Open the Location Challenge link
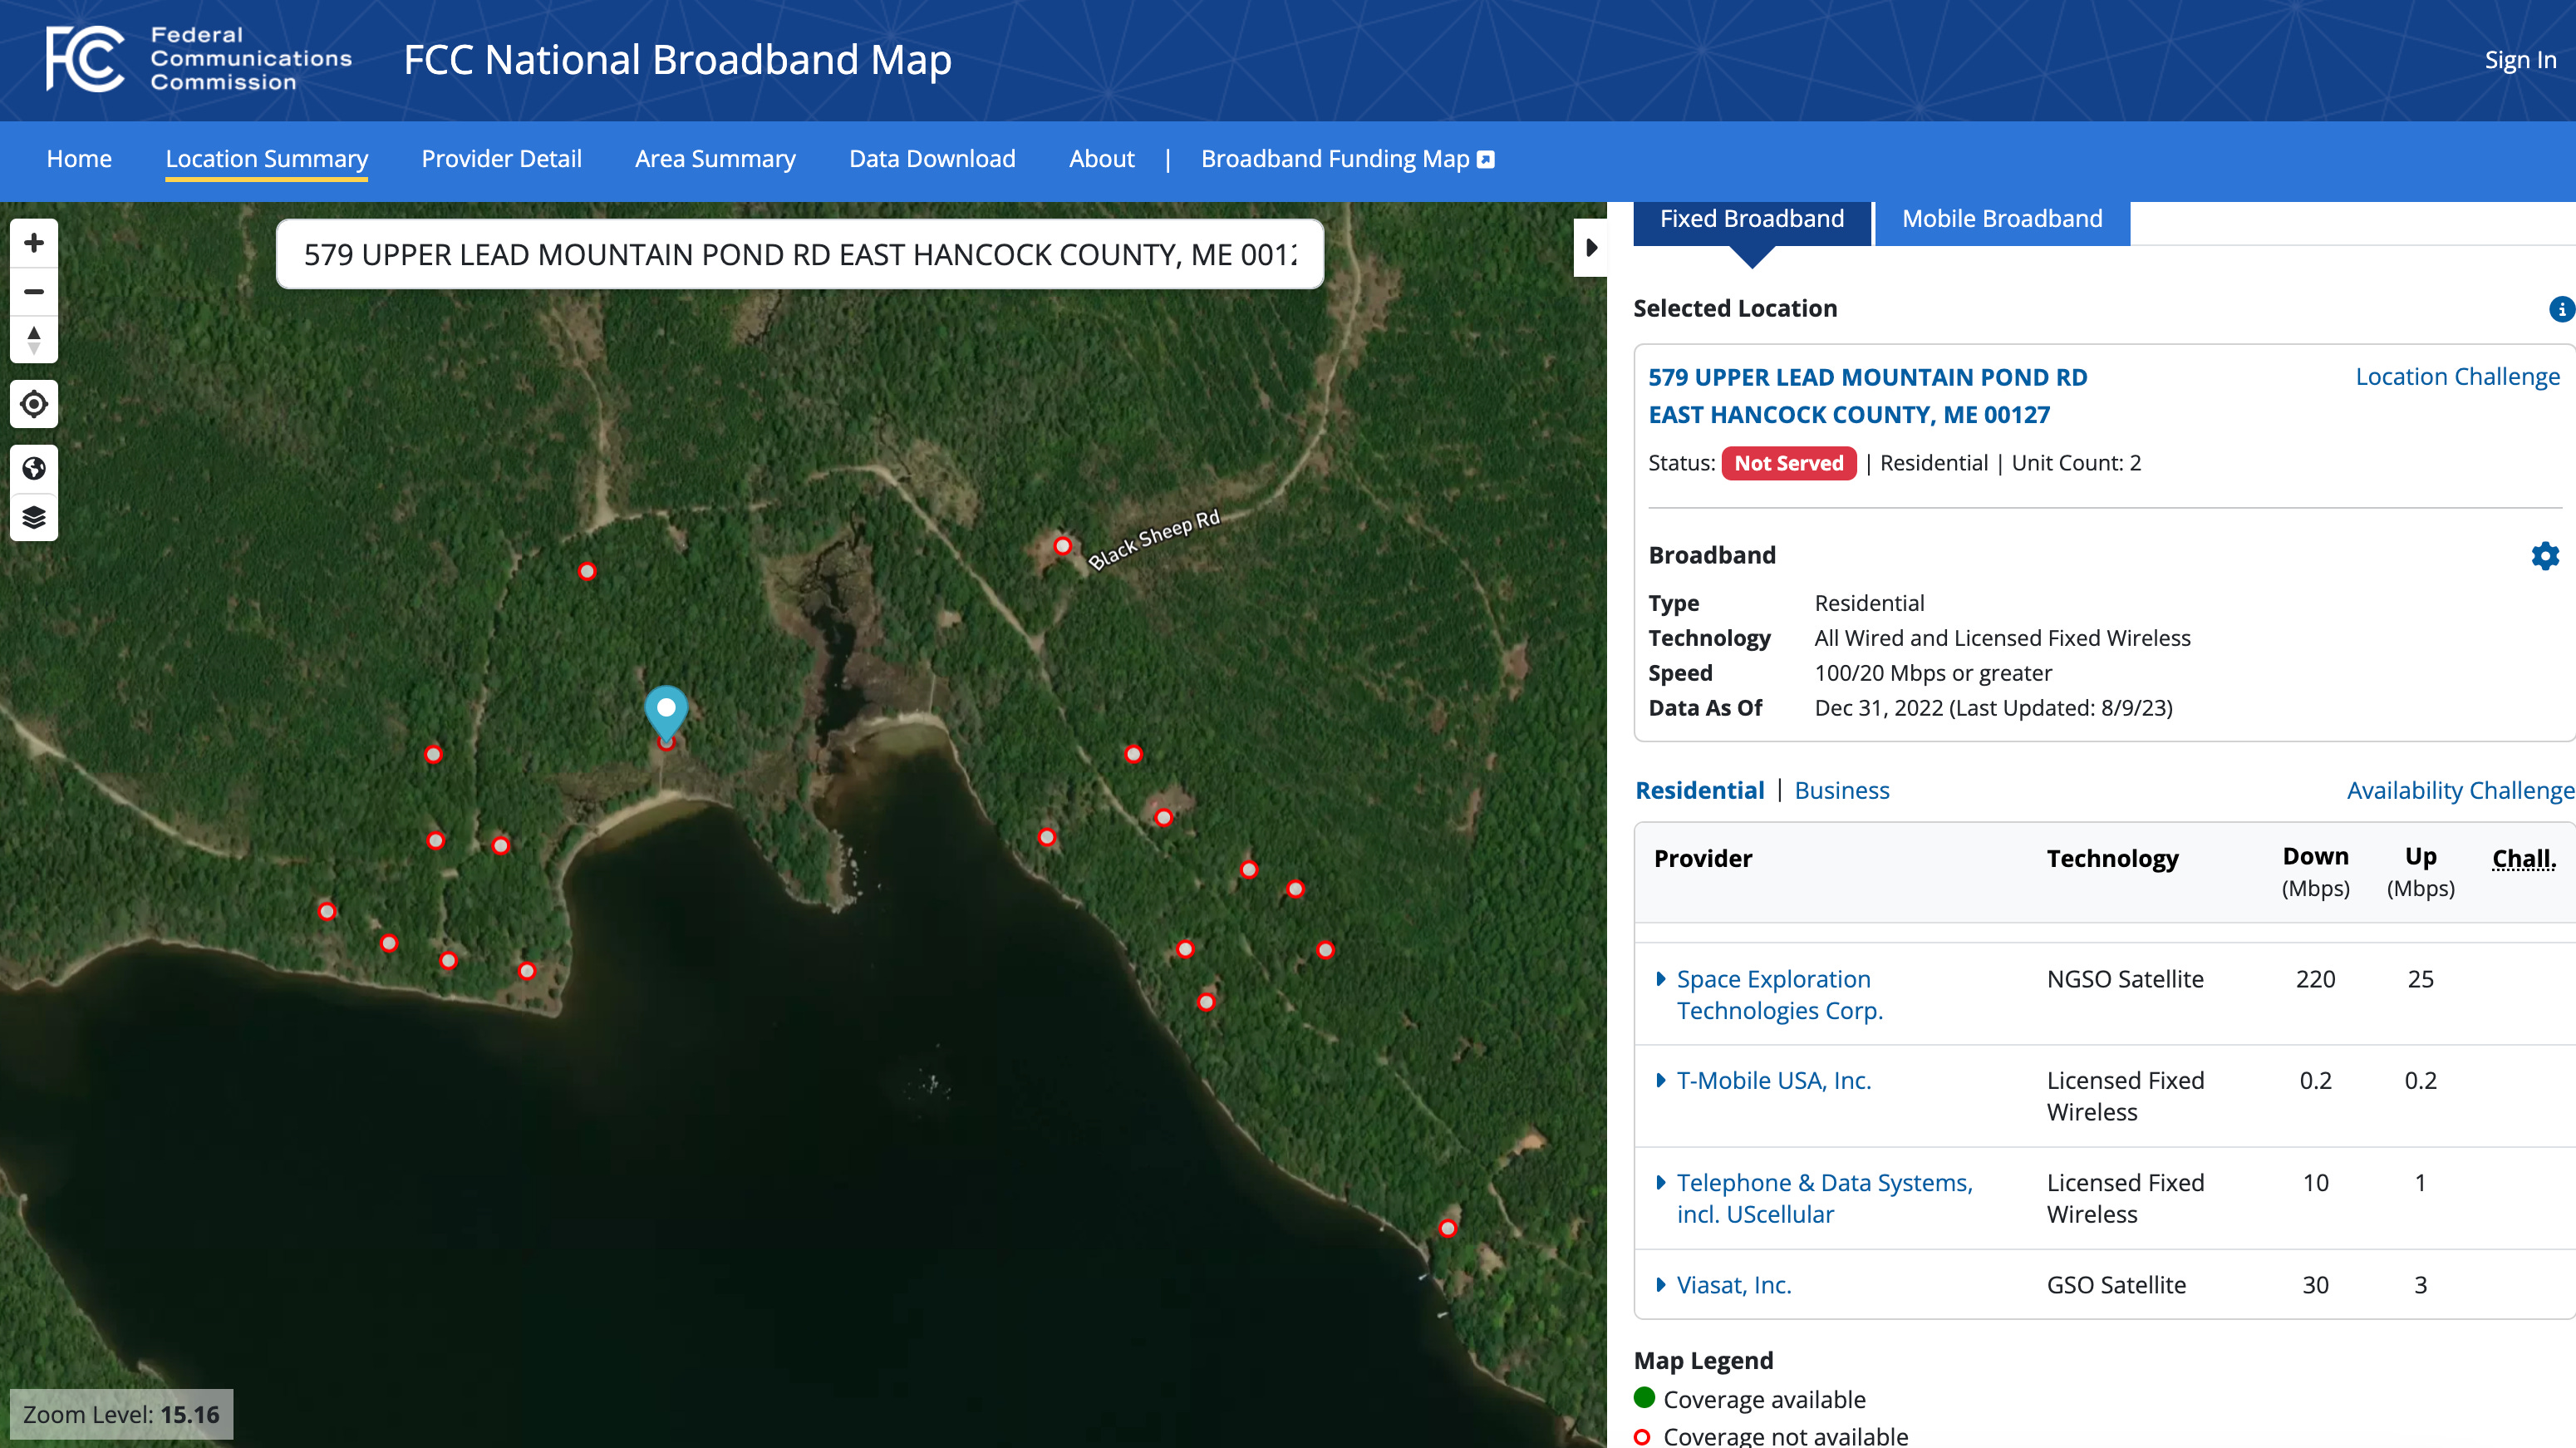2576x1448 pixels. [x=2457, y=376]
